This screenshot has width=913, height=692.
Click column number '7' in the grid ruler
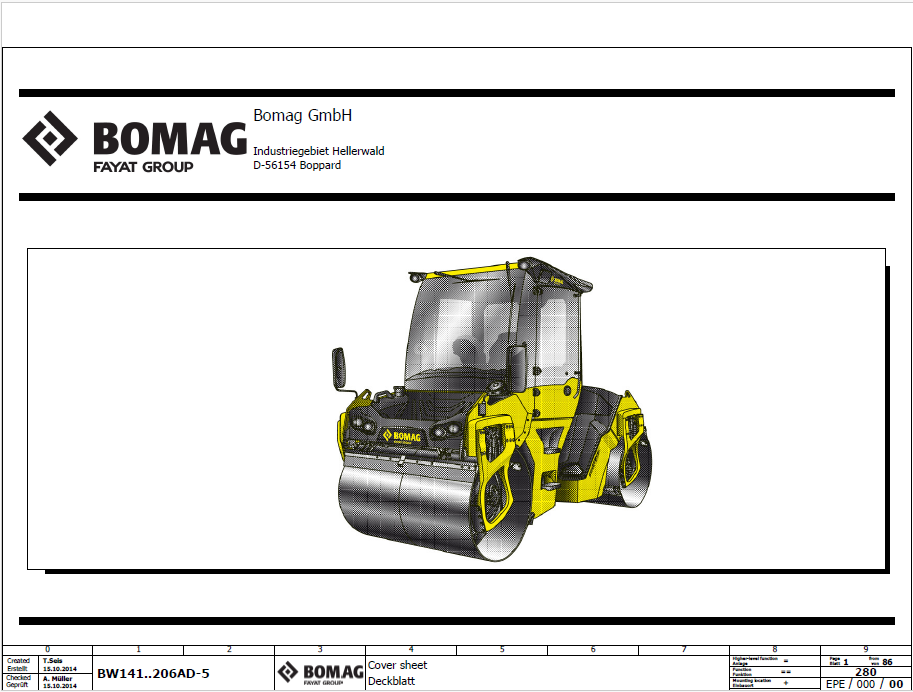(684, 649)
